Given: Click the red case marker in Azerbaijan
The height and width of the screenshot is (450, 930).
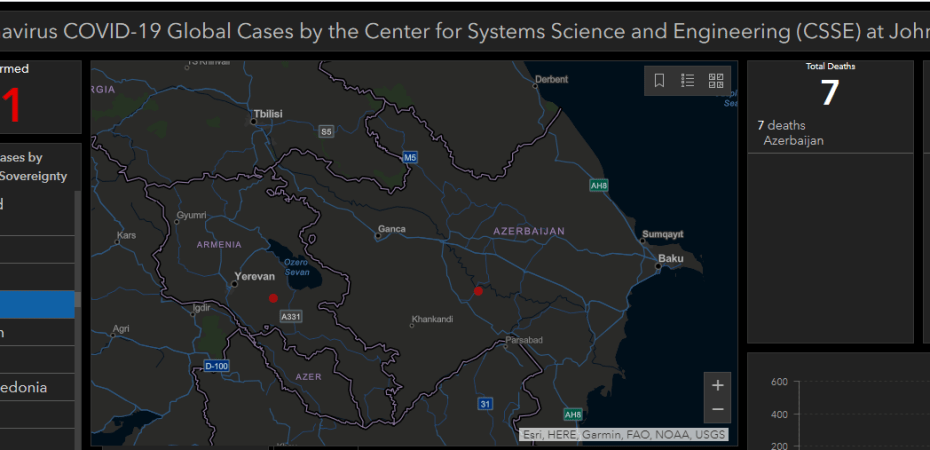Looking at the screenshot, I should point(478,291).
